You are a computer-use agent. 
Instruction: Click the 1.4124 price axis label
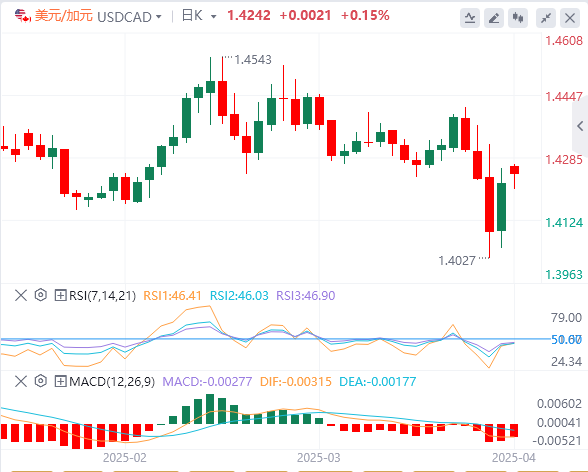564,223
